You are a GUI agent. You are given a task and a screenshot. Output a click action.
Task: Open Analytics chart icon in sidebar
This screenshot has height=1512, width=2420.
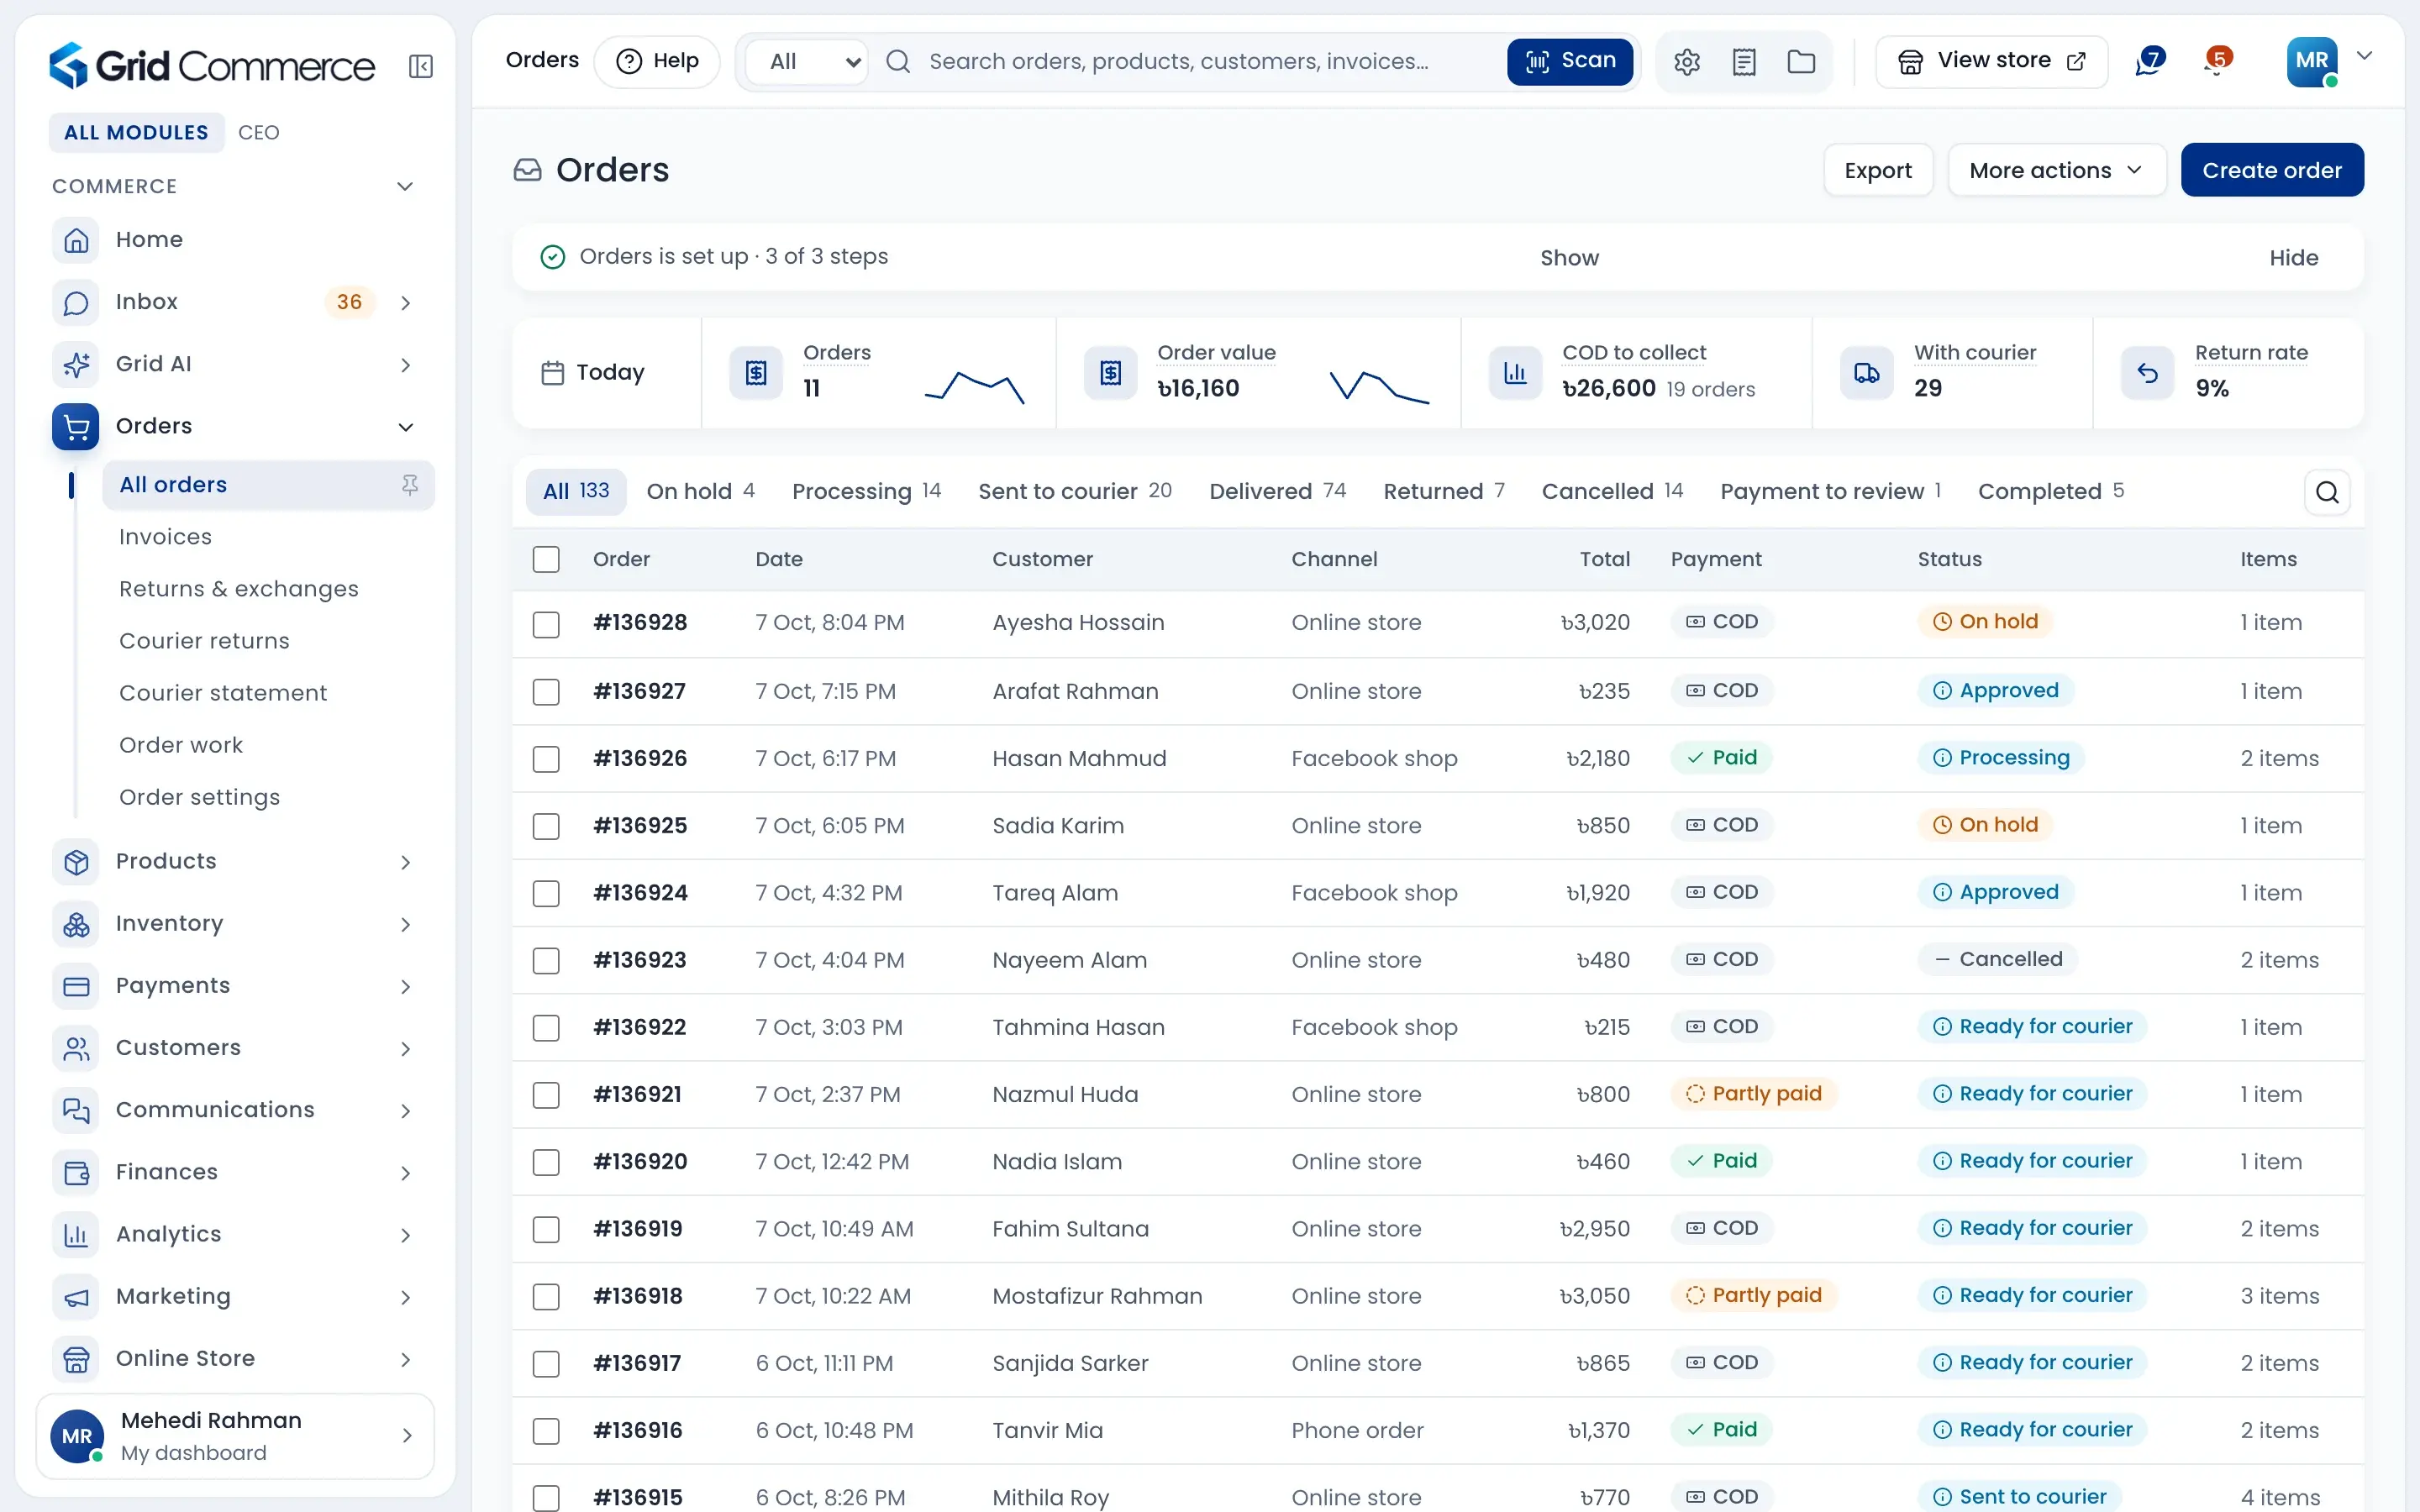[x=76, y=1234]
